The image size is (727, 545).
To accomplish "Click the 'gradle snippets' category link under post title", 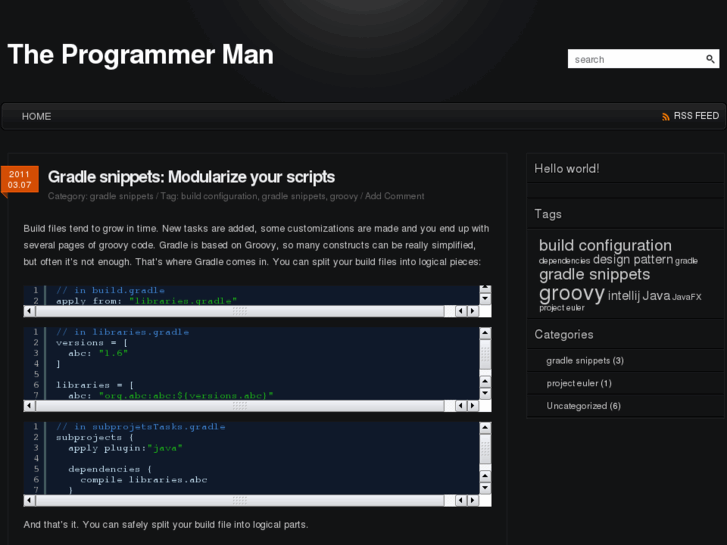I will coord(121,196).
